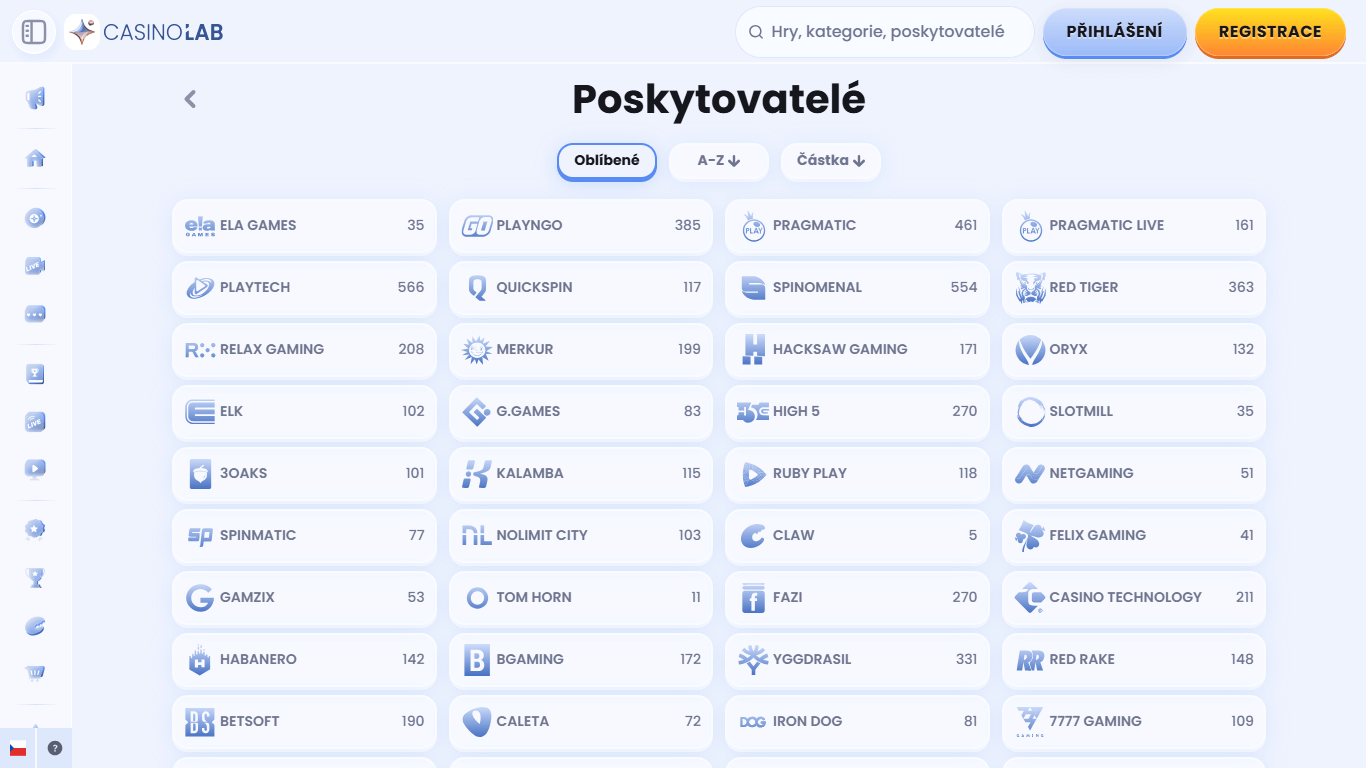Open the help question mark icon
Screen dimensions: 1366x768
point(55,748)
